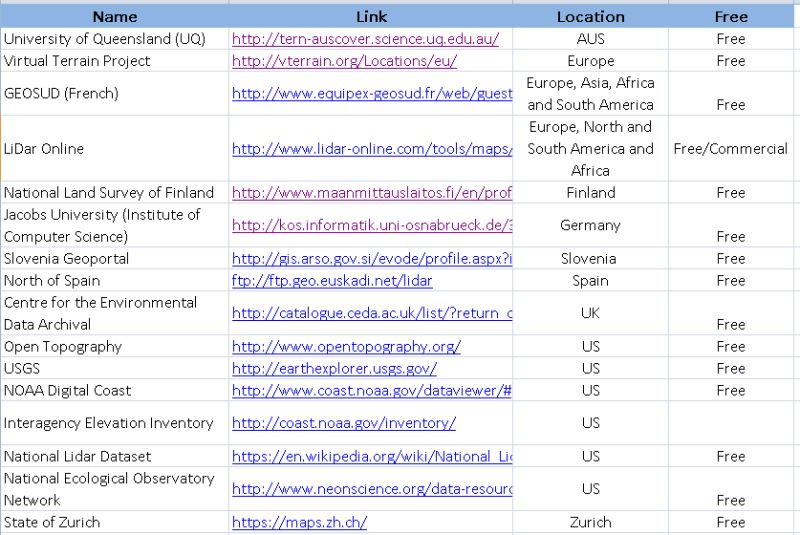Open the opentopography.org link
This screenshot has width=800, height=535.
(346, 346)
